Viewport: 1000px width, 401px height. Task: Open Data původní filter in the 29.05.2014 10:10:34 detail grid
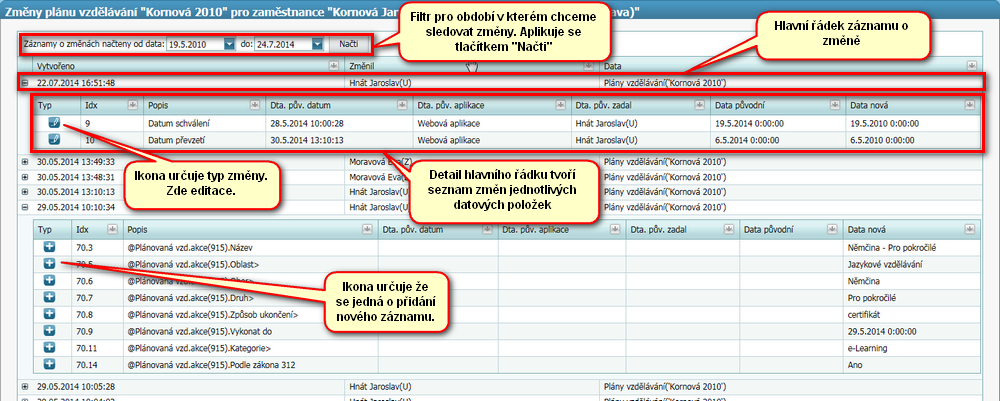[x=830, y=229]
